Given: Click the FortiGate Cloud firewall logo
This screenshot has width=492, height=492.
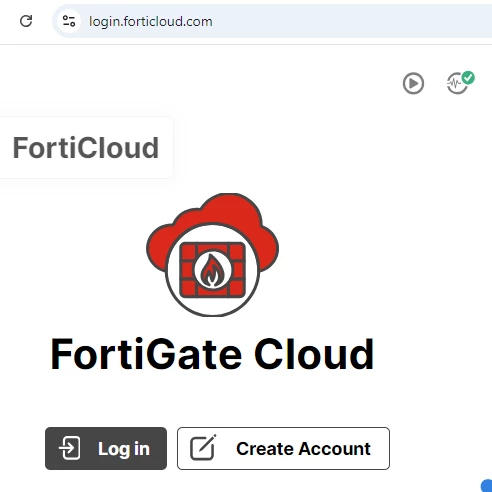Looking at the screenshot, I should 213,255.
